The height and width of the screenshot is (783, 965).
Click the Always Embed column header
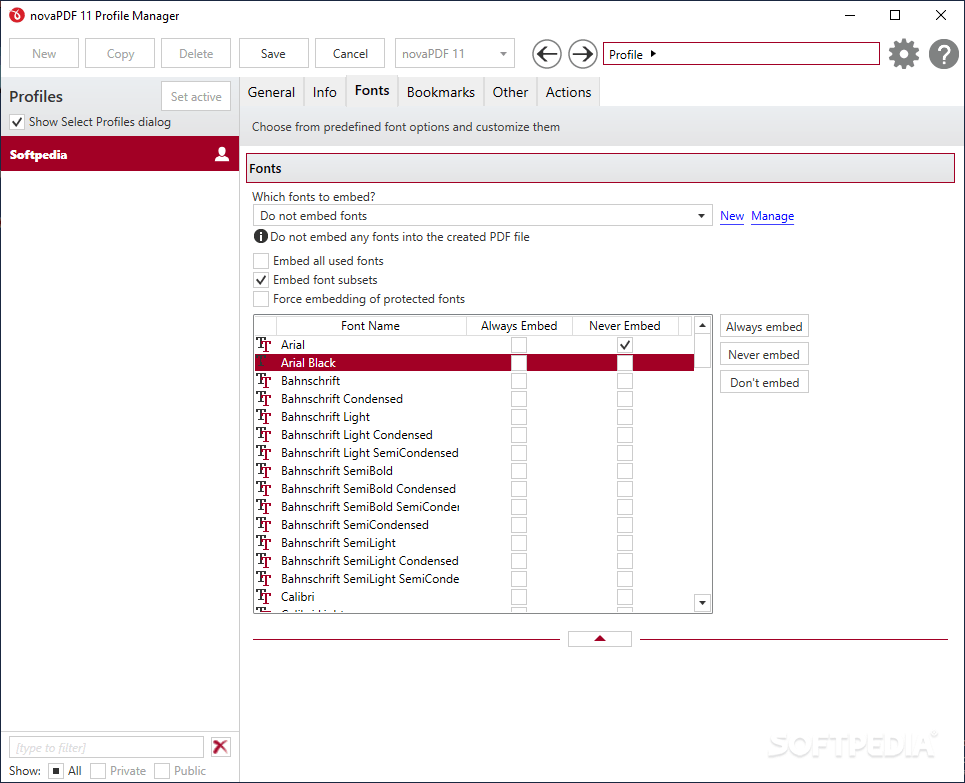pos(519,326)
